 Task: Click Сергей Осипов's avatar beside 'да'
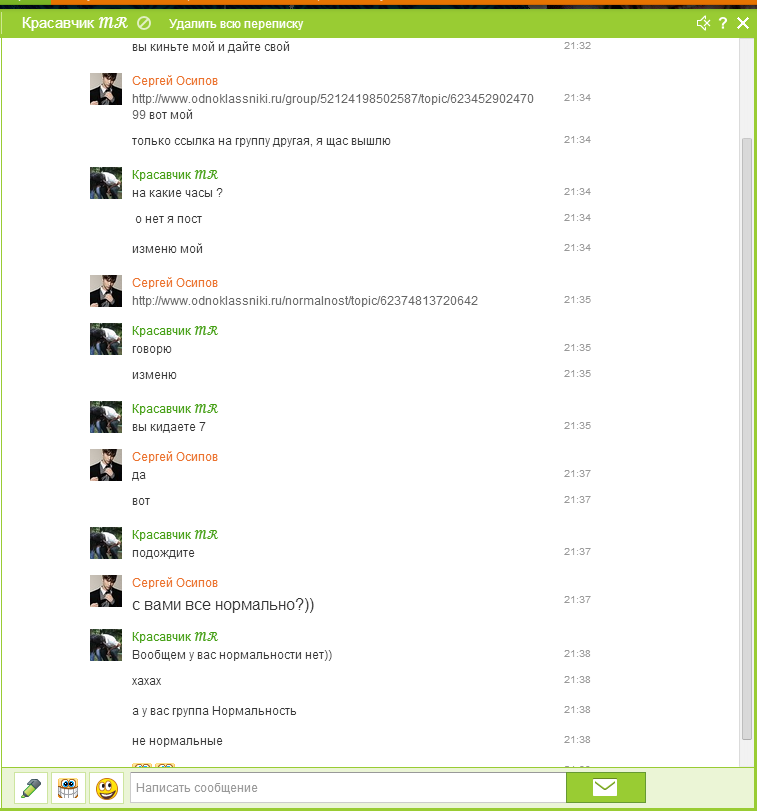coord(106,465)
